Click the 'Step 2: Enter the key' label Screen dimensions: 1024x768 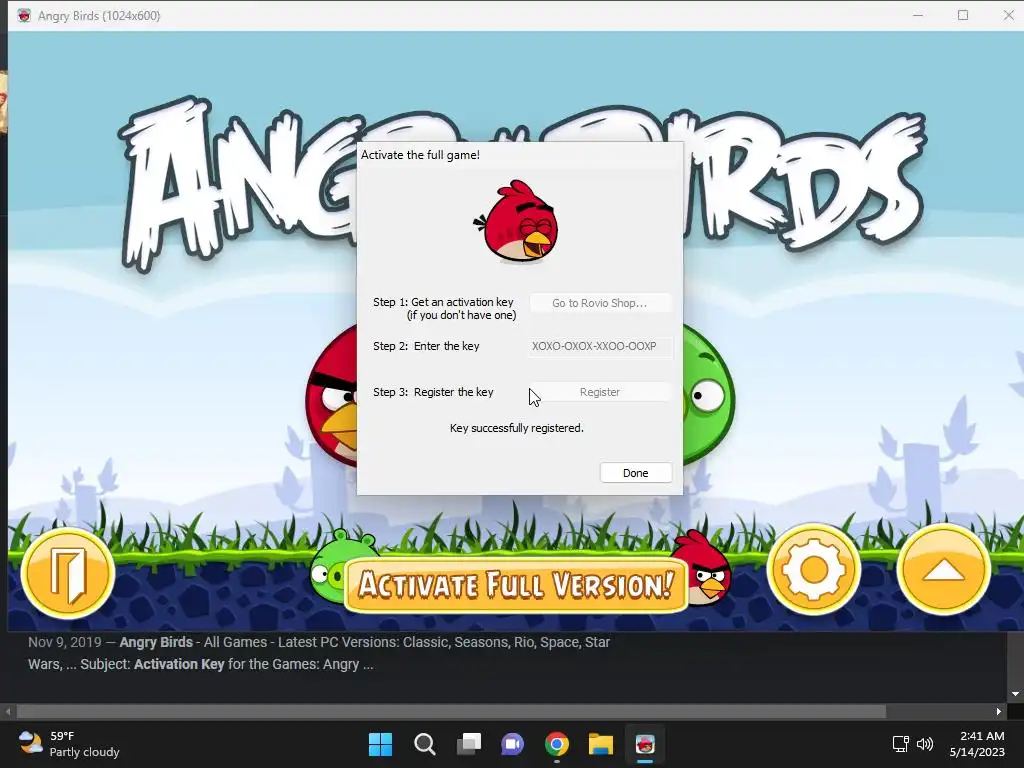click(x=426, y=346)
